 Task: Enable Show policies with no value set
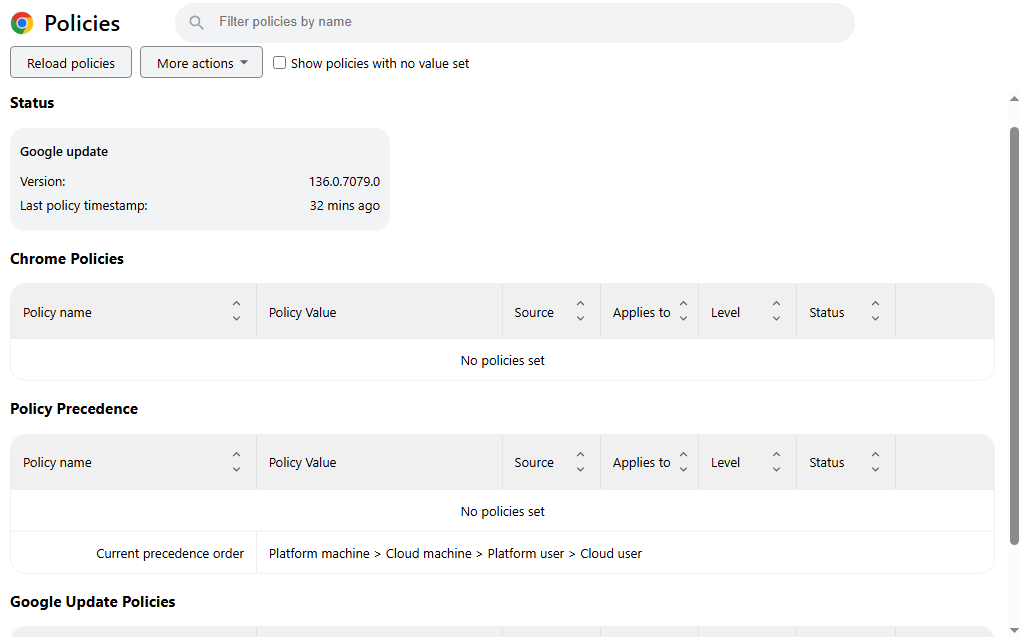tap(279, 62)
